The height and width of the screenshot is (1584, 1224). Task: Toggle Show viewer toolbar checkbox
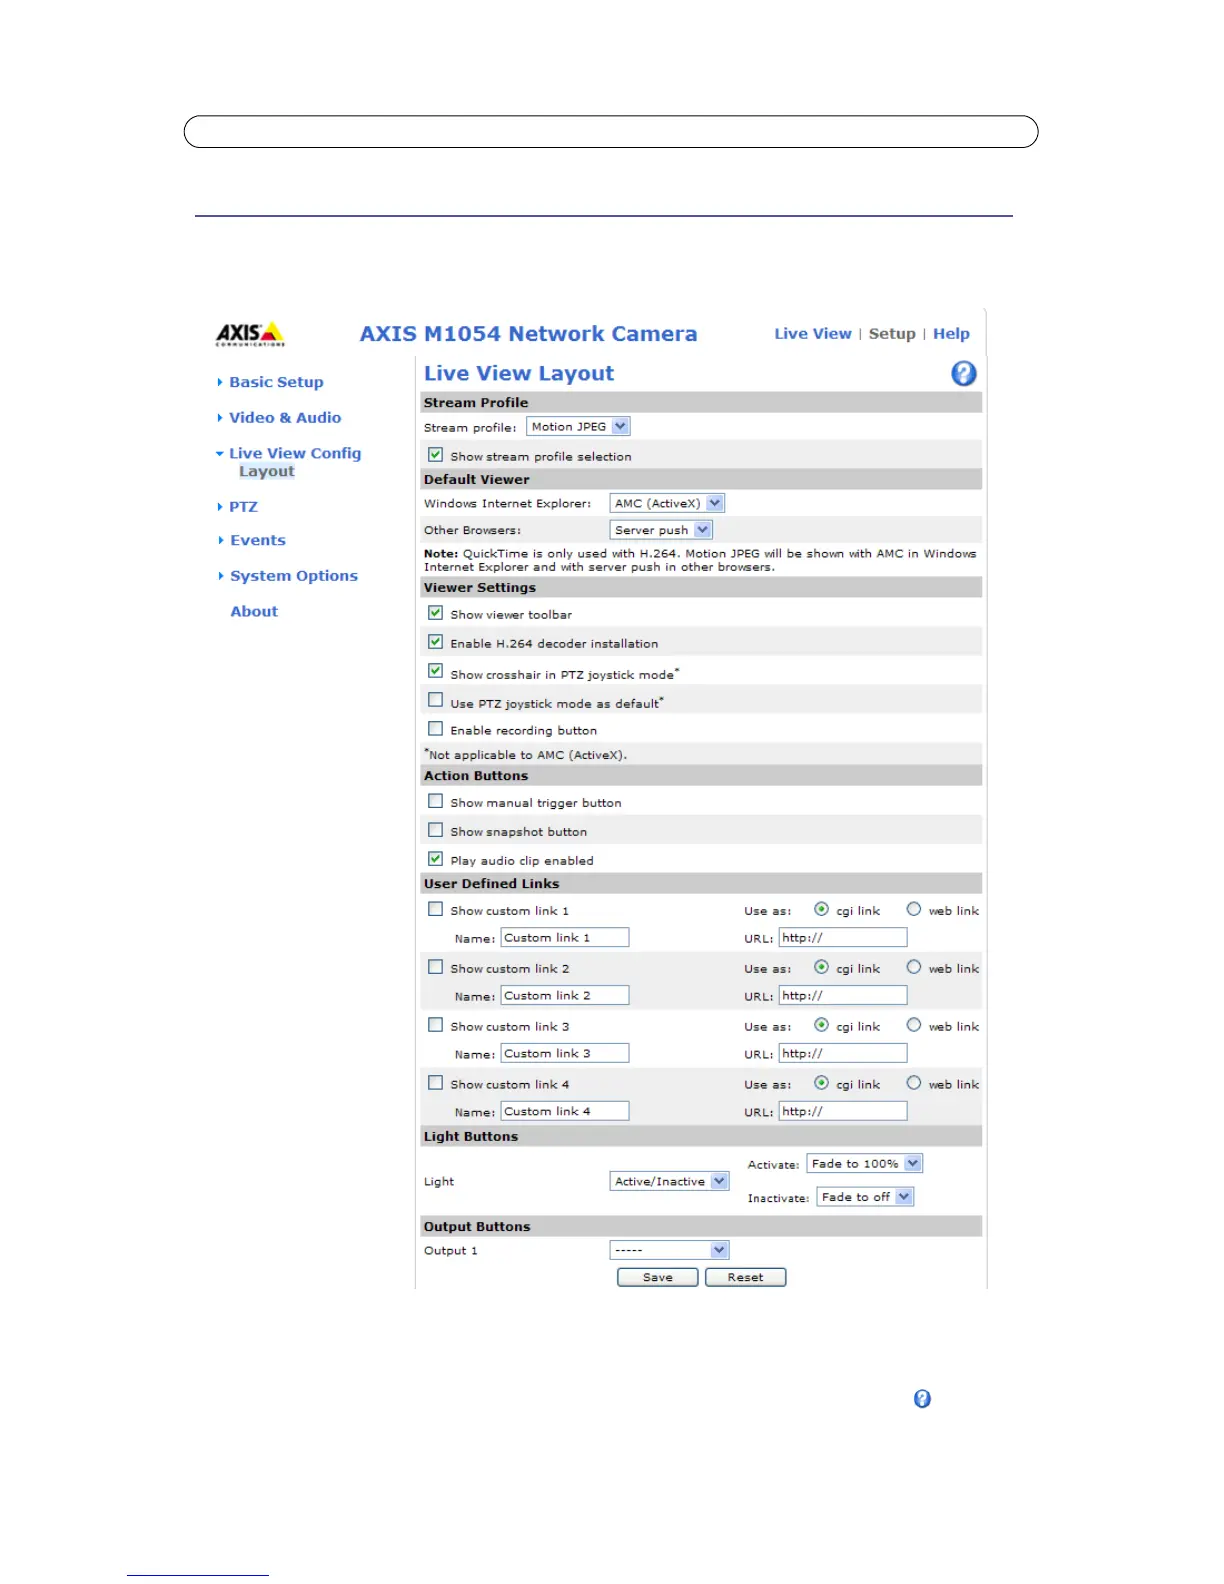click(x=435, y=613)
